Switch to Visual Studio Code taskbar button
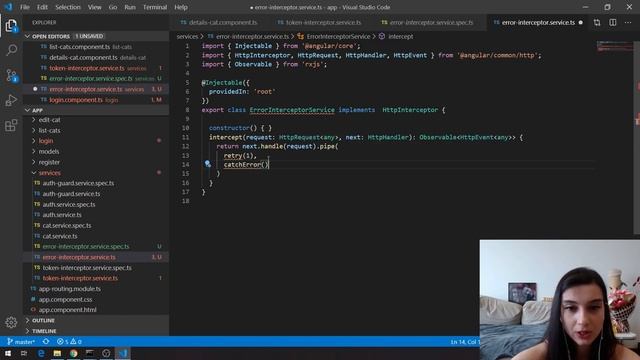The image size is (640, 360). click(x=123, y=353)
